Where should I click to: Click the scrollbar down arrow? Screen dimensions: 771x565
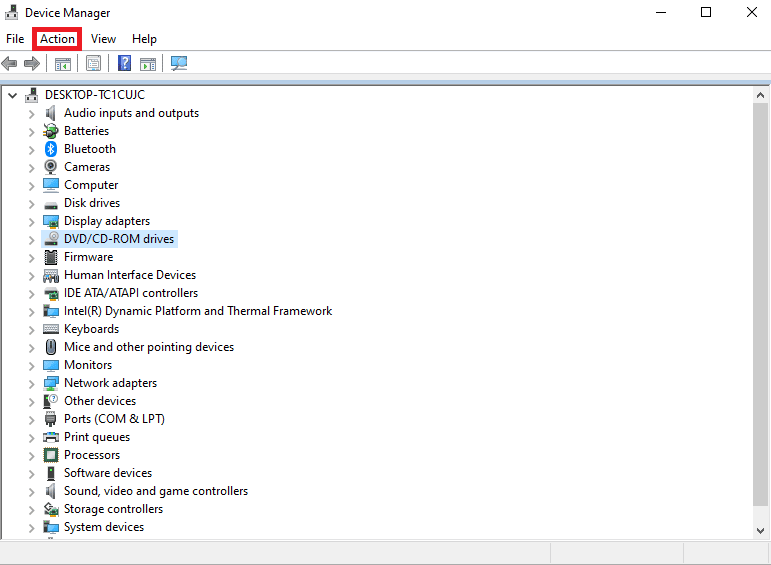(x=760, y=531)
